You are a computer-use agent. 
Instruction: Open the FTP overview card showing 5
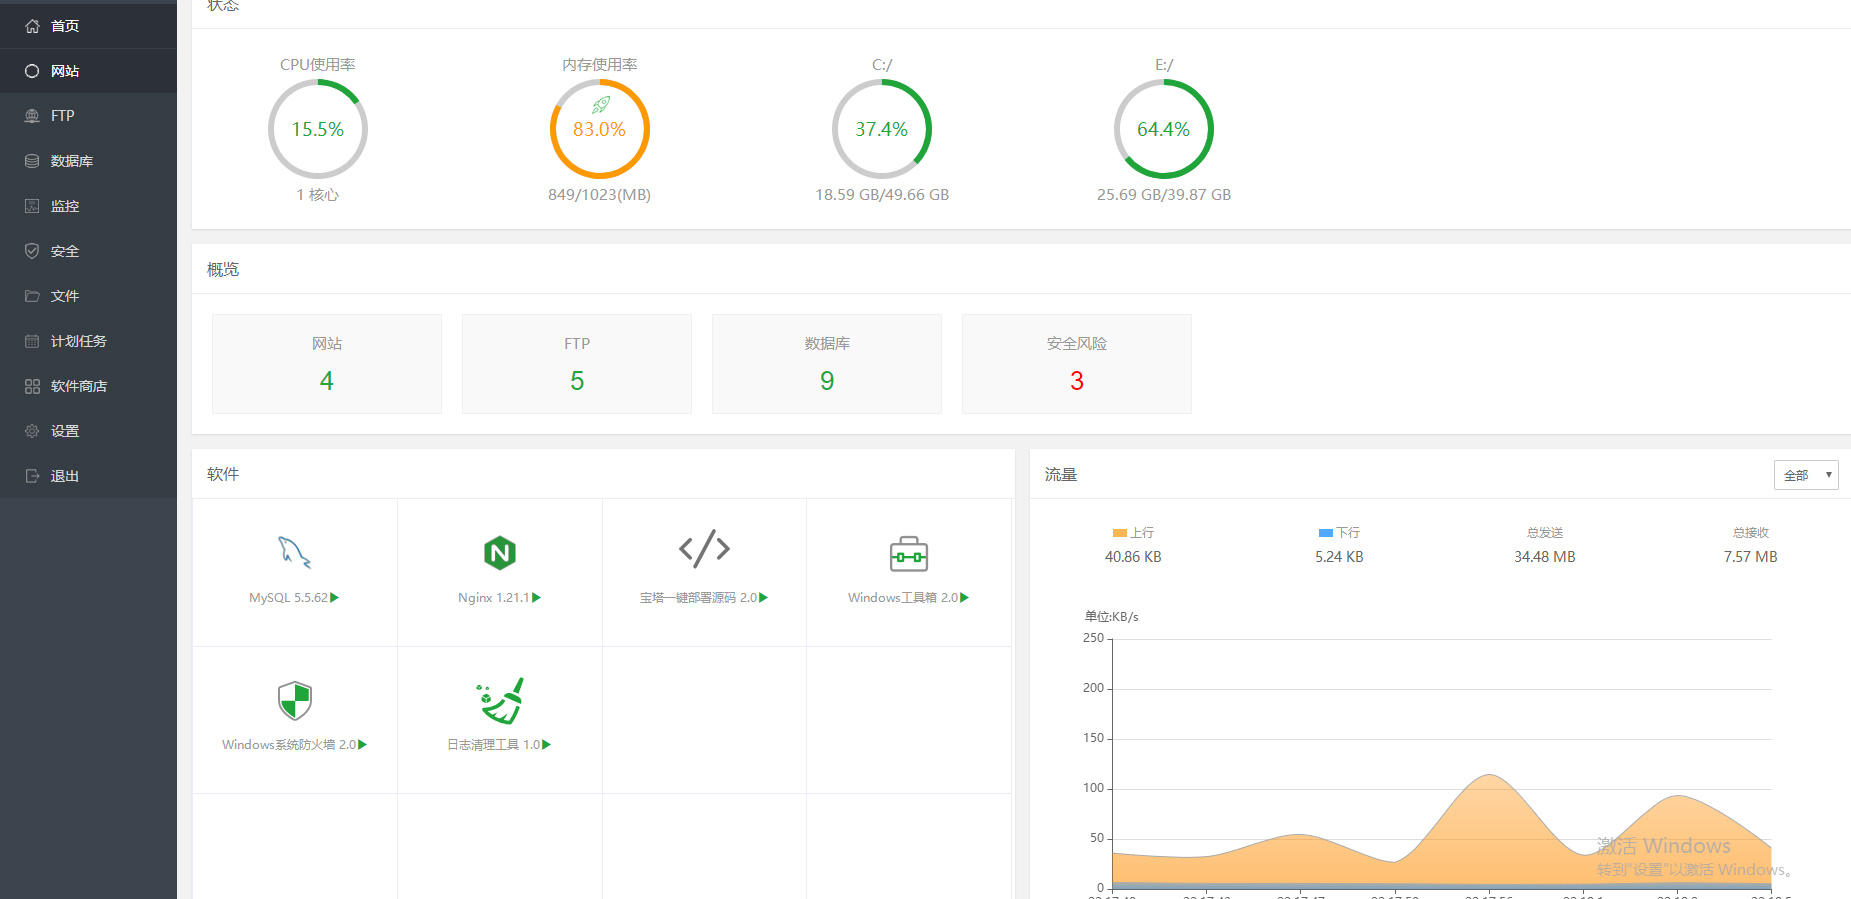(x=577, y=364)
